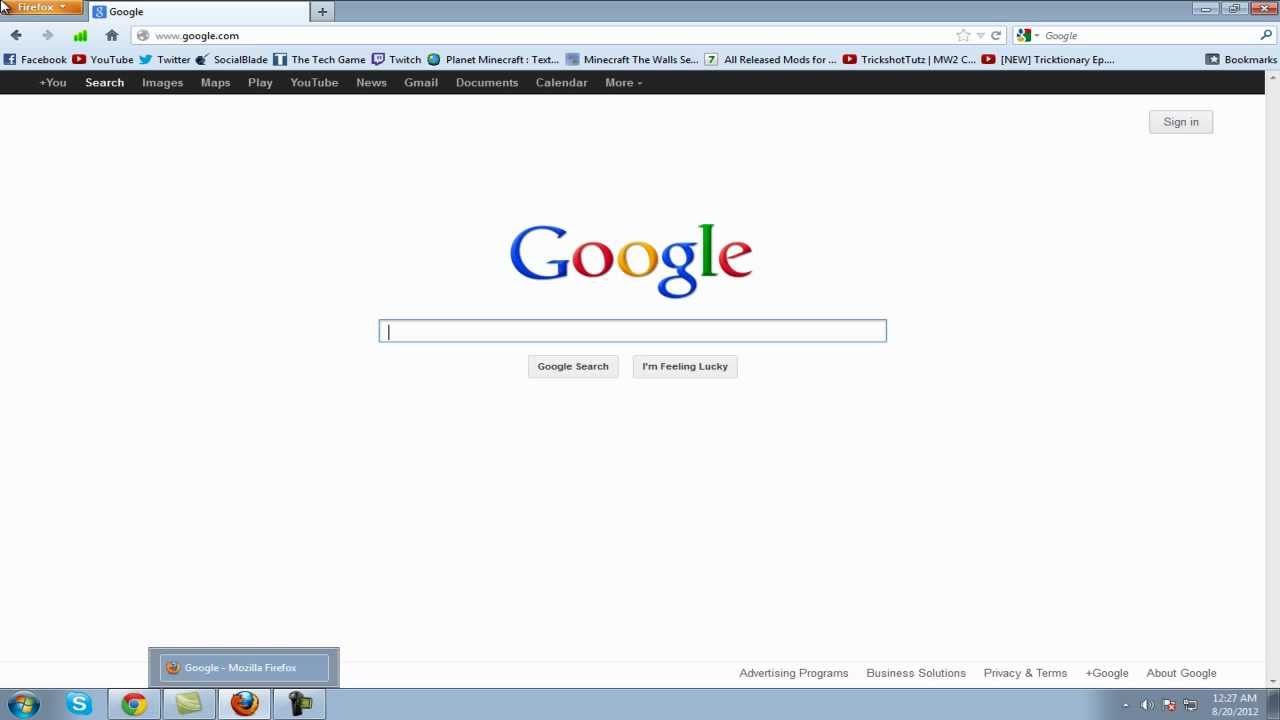Open the Privacy & Terms link

(x=1025, y=673)
